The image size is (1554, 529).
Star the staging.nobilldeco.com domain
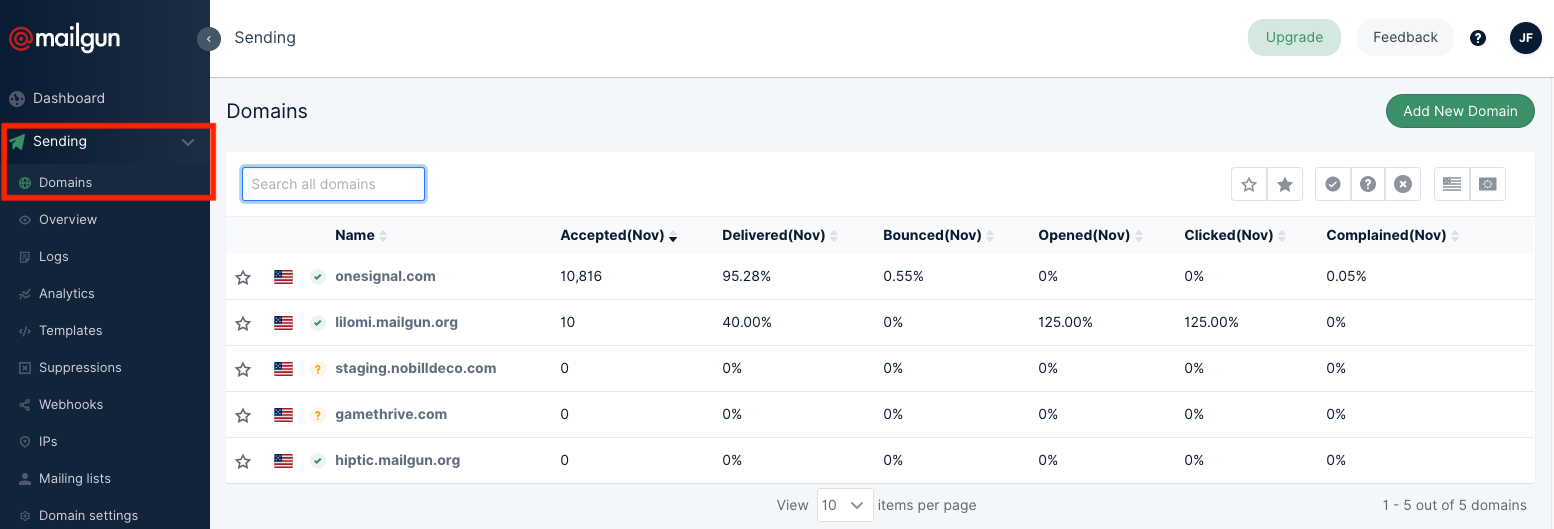(x=243, y=369)
